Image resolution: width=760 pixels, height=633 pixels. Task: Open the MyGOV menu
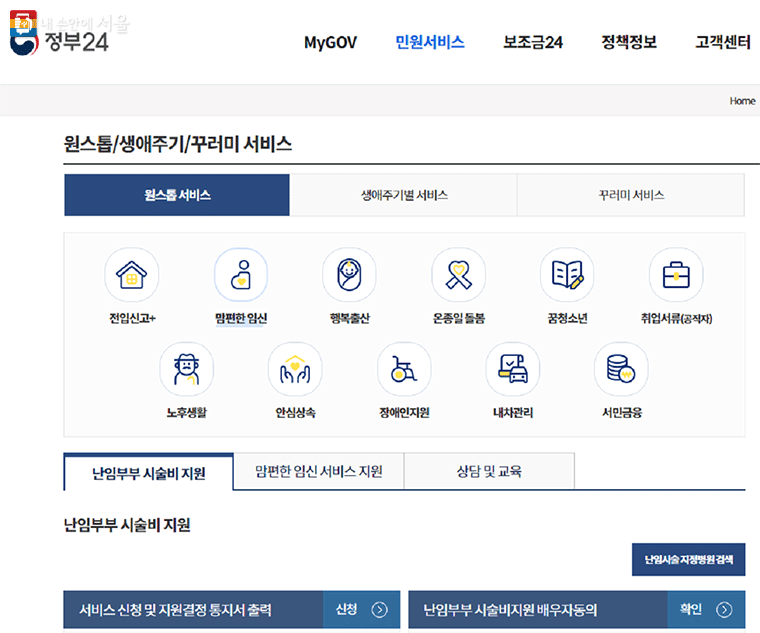(x=330, y=43)
